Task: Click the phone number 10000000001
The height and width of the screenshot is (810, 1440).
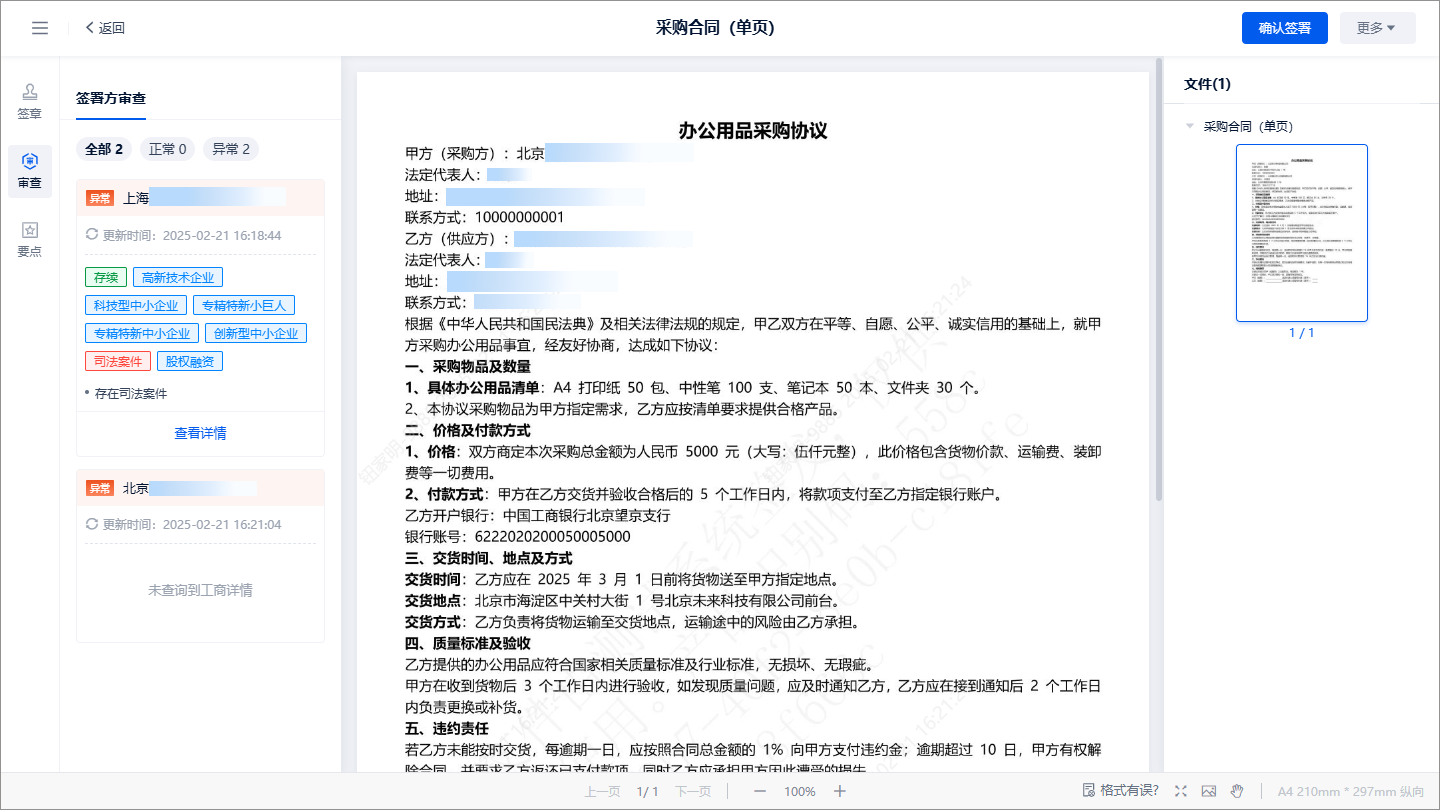Action: pyautogui.click(x=520, y=217)
